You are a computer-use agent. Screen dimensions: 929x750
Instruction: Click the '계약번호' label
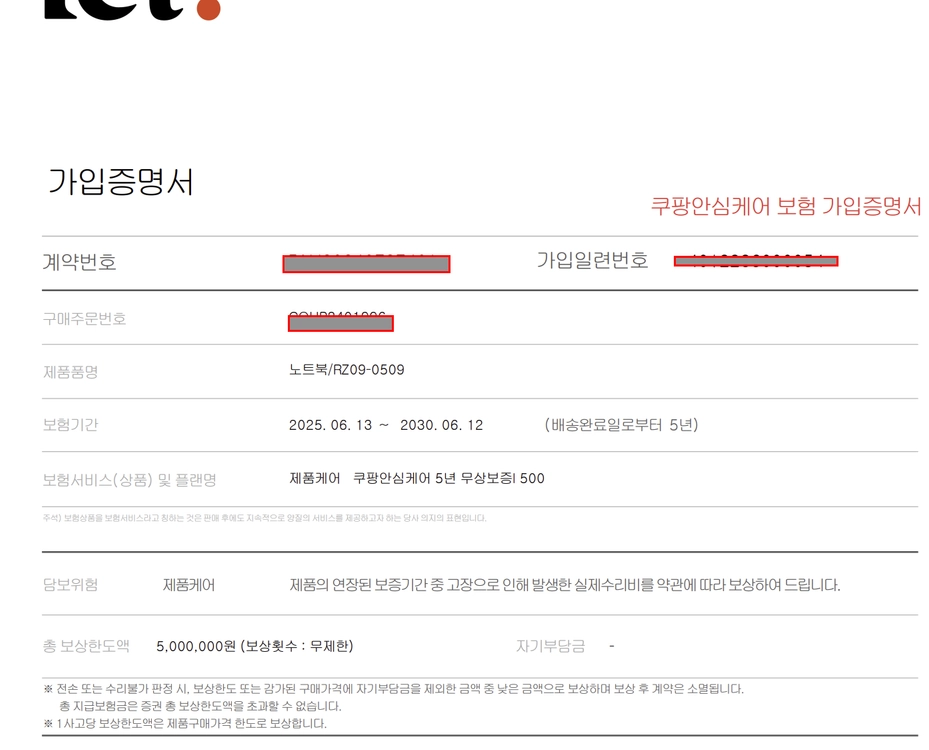click(x=79, y=262)
